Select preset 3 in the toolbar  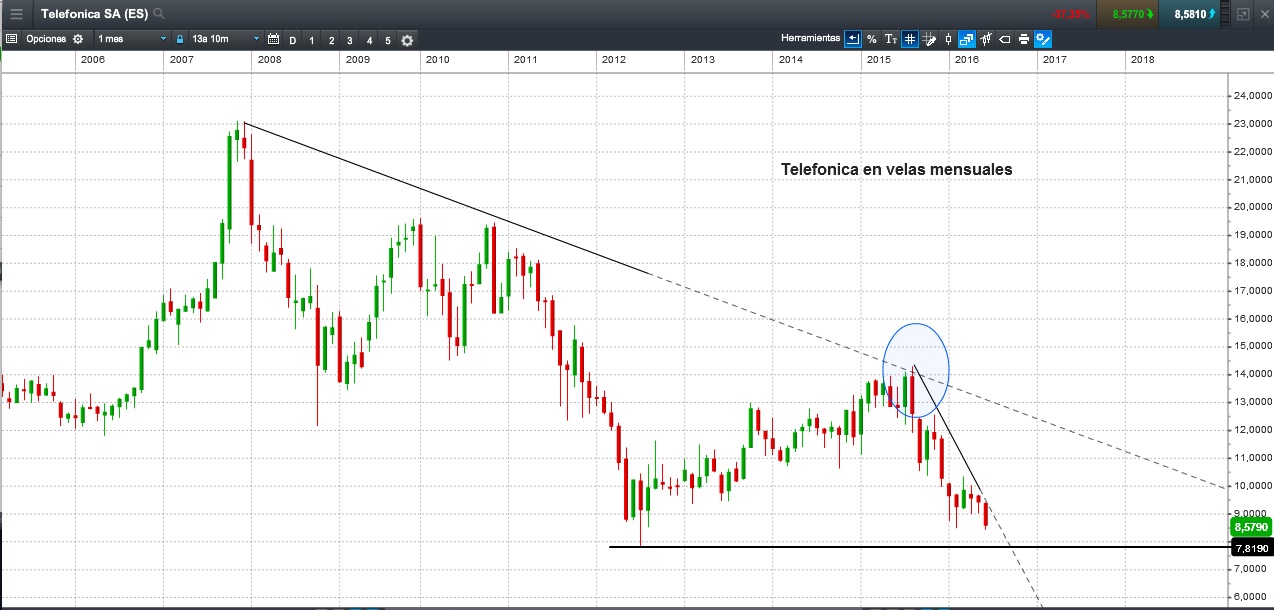[350, 40]
